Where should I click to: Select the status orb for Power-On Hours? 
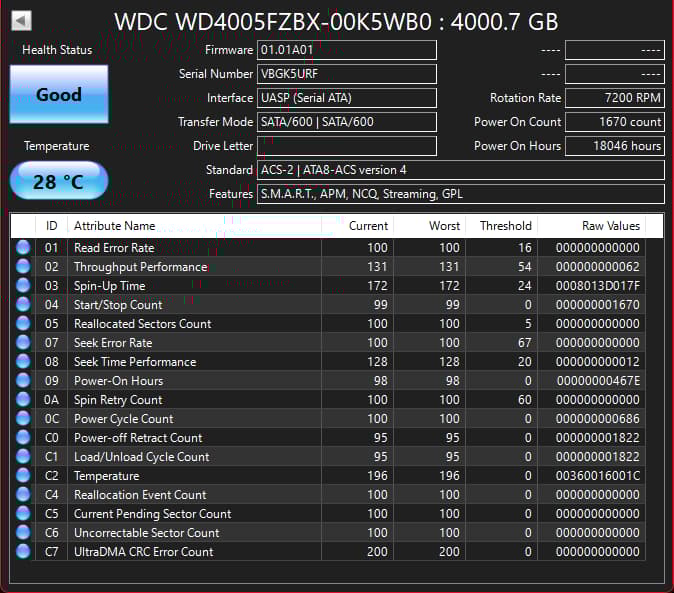23,380
